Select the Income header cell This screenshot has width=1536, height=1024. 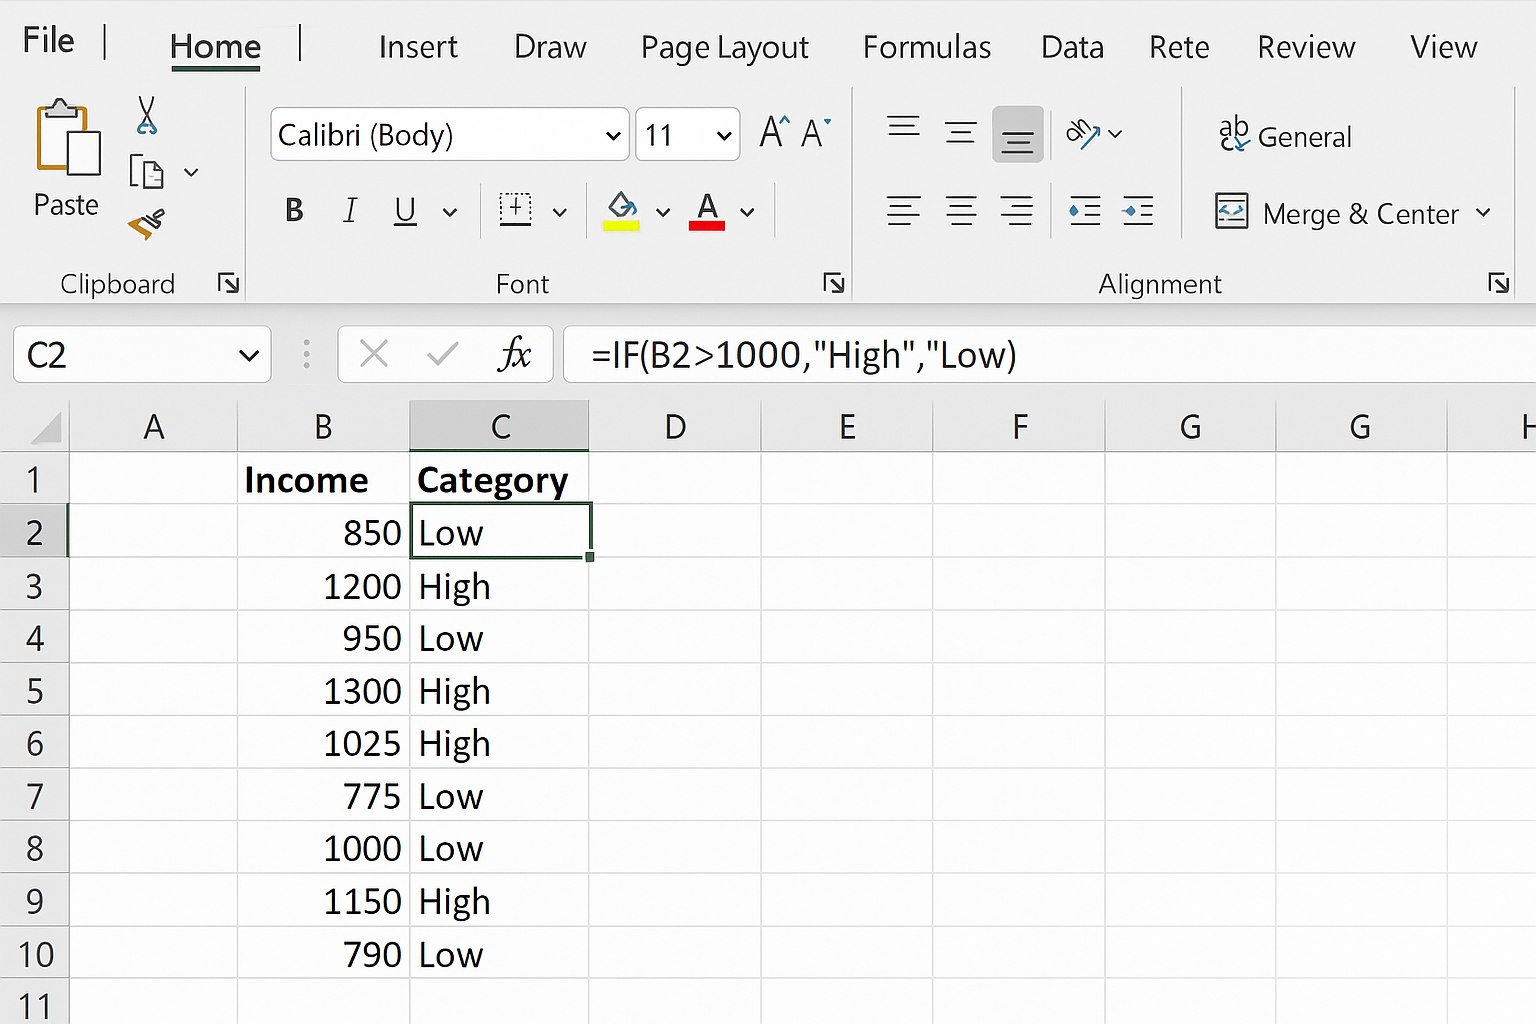point(324,479)
